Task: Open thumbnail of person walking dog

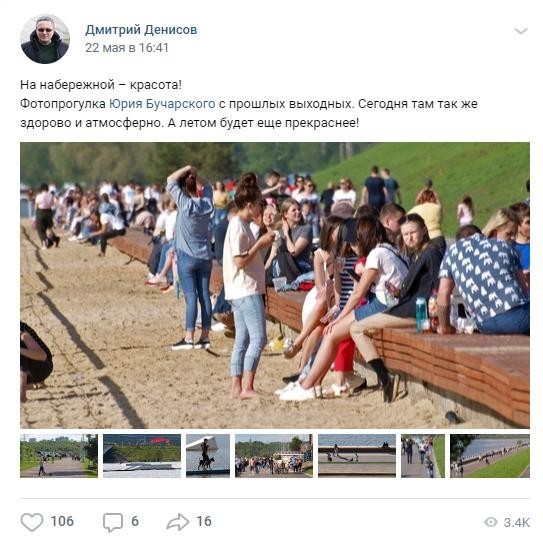Action: [208, 456]
